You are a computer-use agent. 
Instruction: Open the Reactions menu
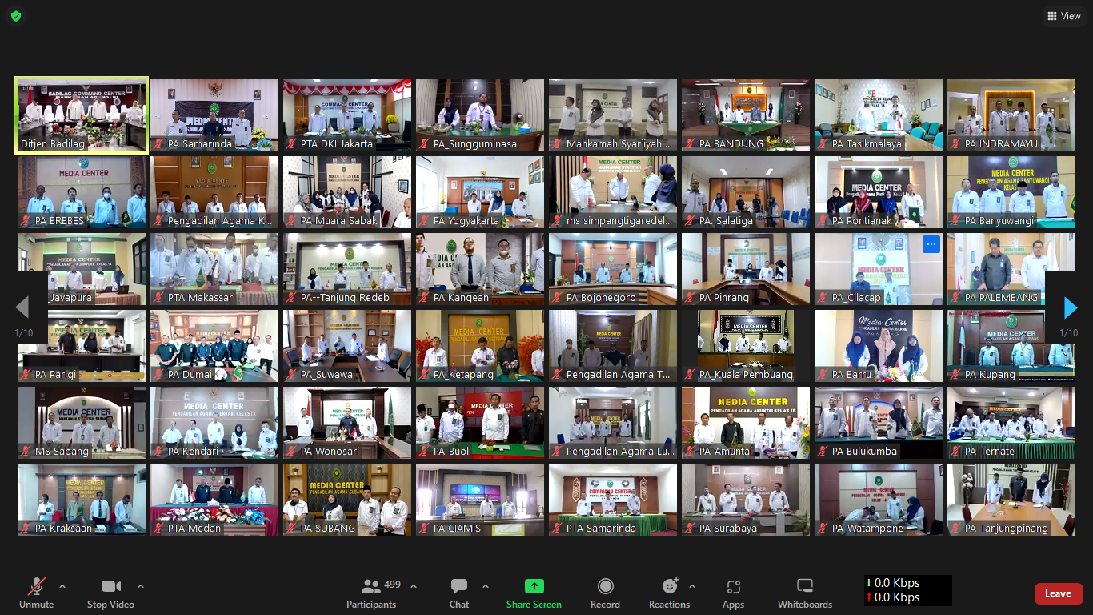pos(669,591)
